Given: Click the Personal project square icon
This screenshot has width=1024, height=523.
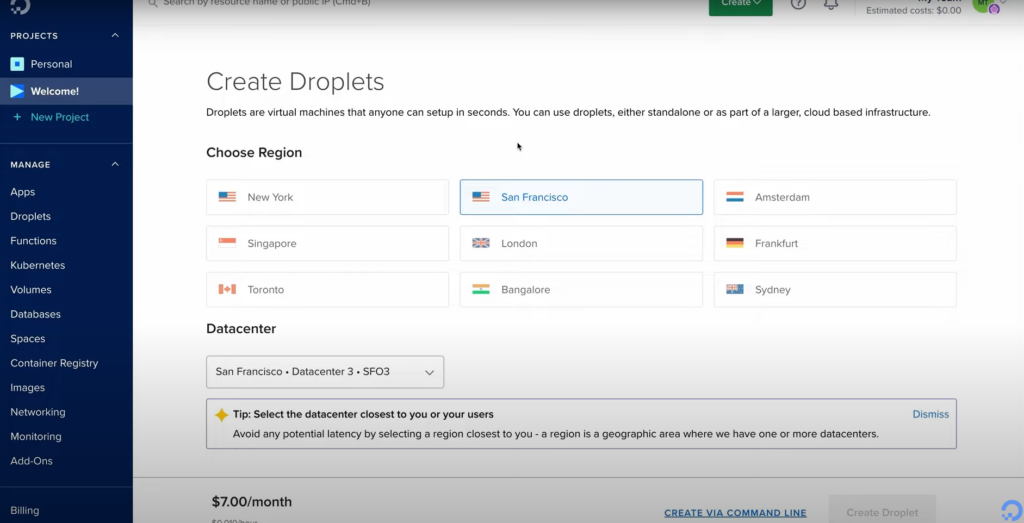Looking at the screenshot, I should click(17, 64).
